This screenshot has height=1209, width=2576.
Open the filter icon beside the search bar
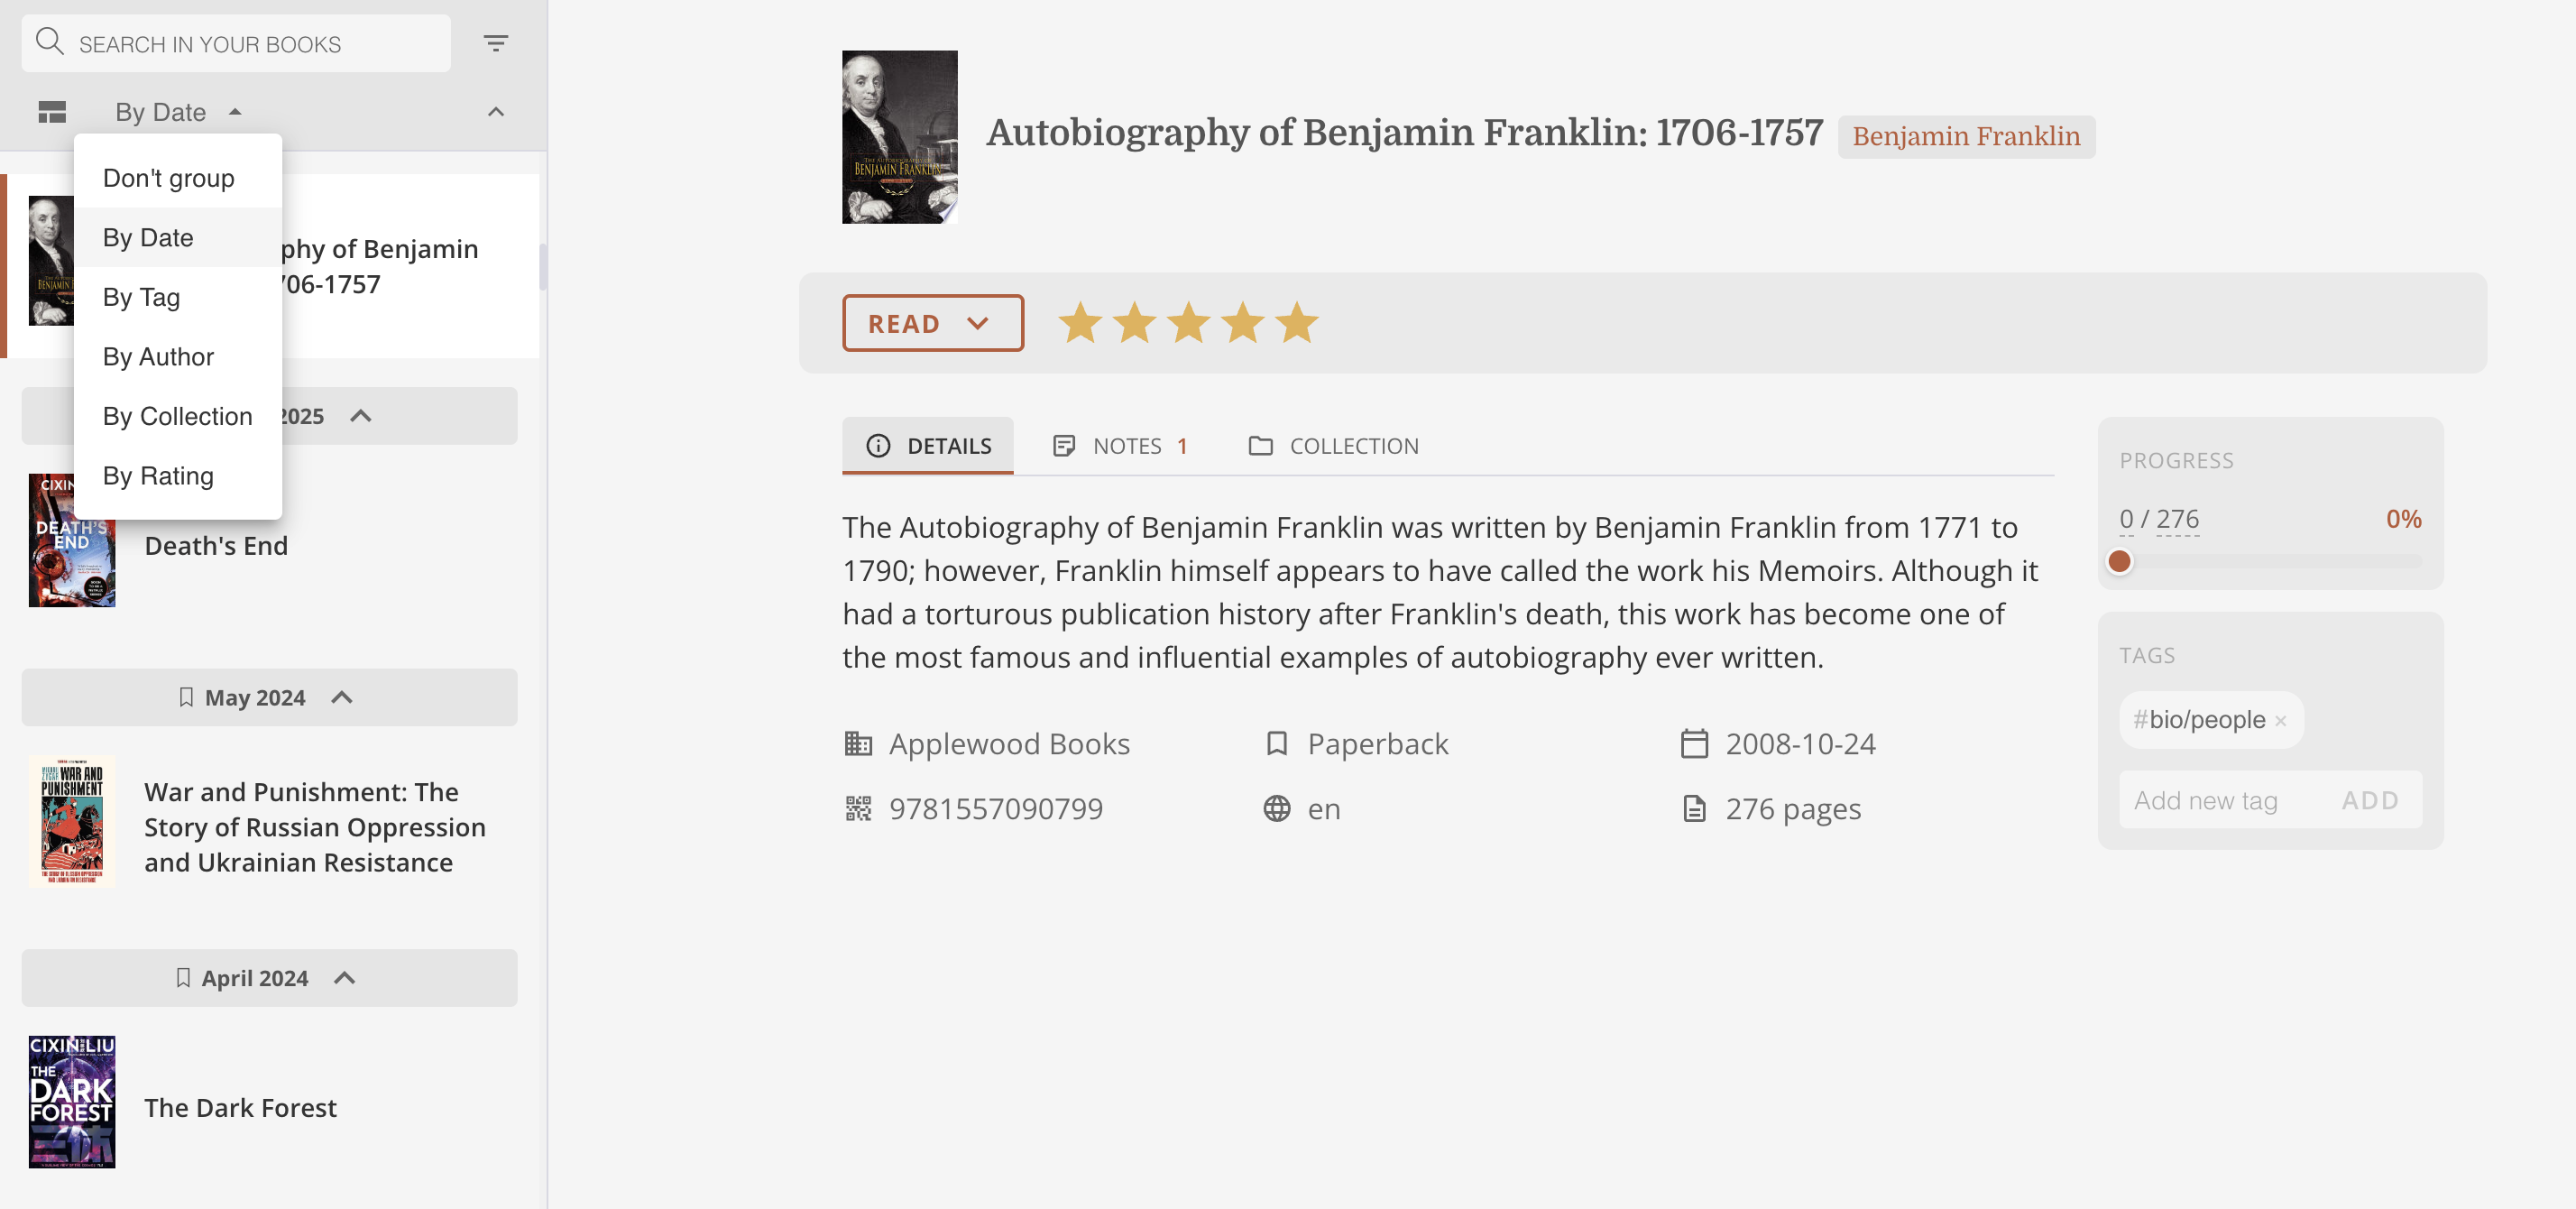[496, 43]
